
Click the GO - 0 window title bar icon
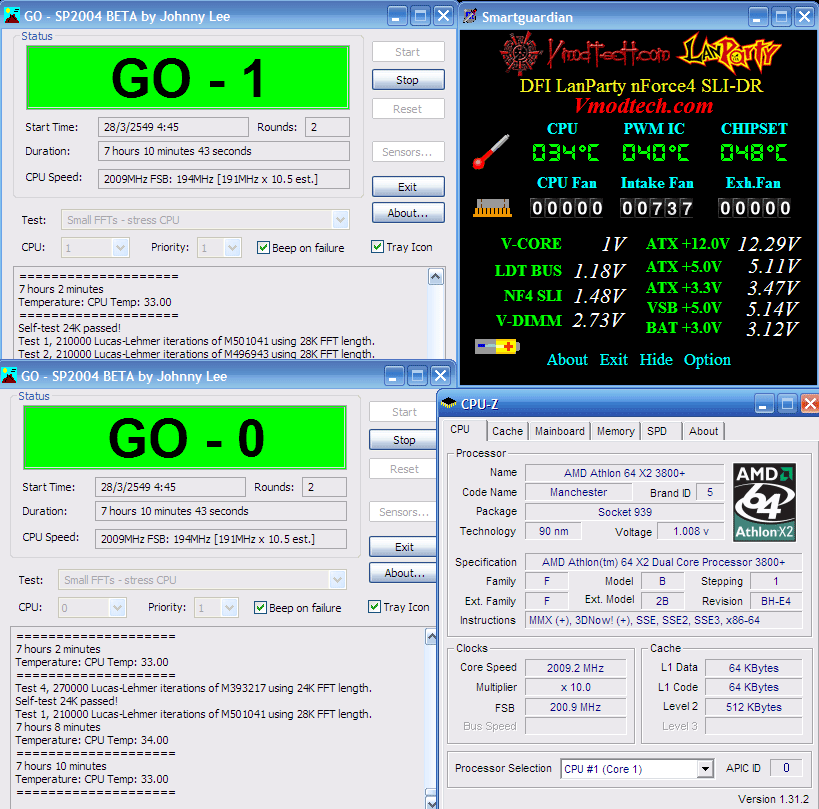point(9,376)
